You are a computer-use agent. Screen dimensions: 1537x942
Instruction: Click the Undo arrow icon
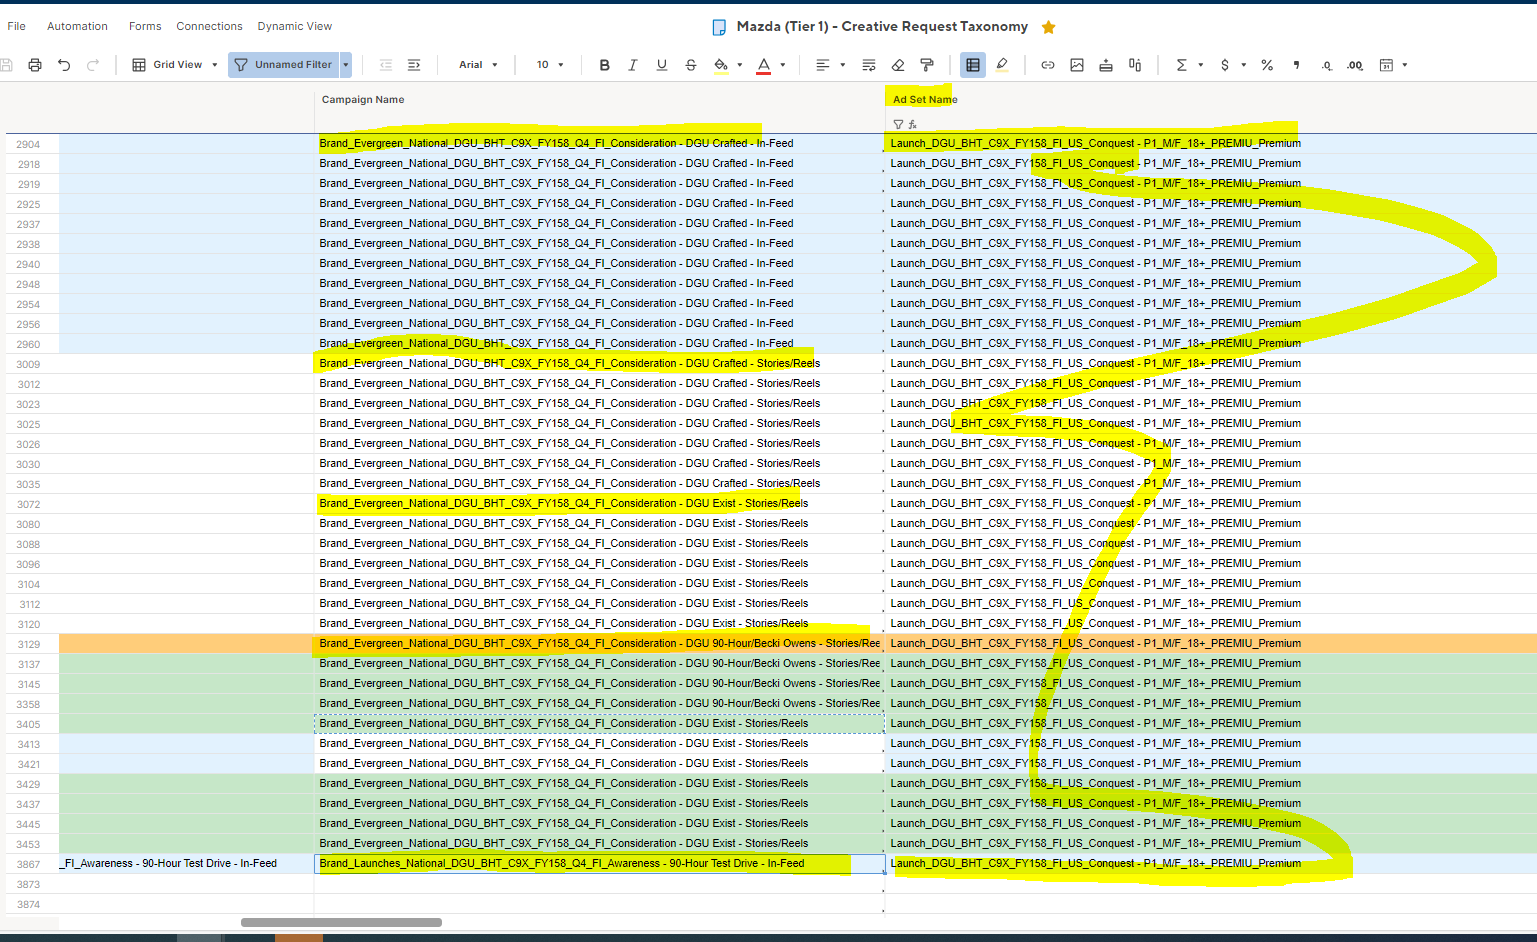(64, 65)
